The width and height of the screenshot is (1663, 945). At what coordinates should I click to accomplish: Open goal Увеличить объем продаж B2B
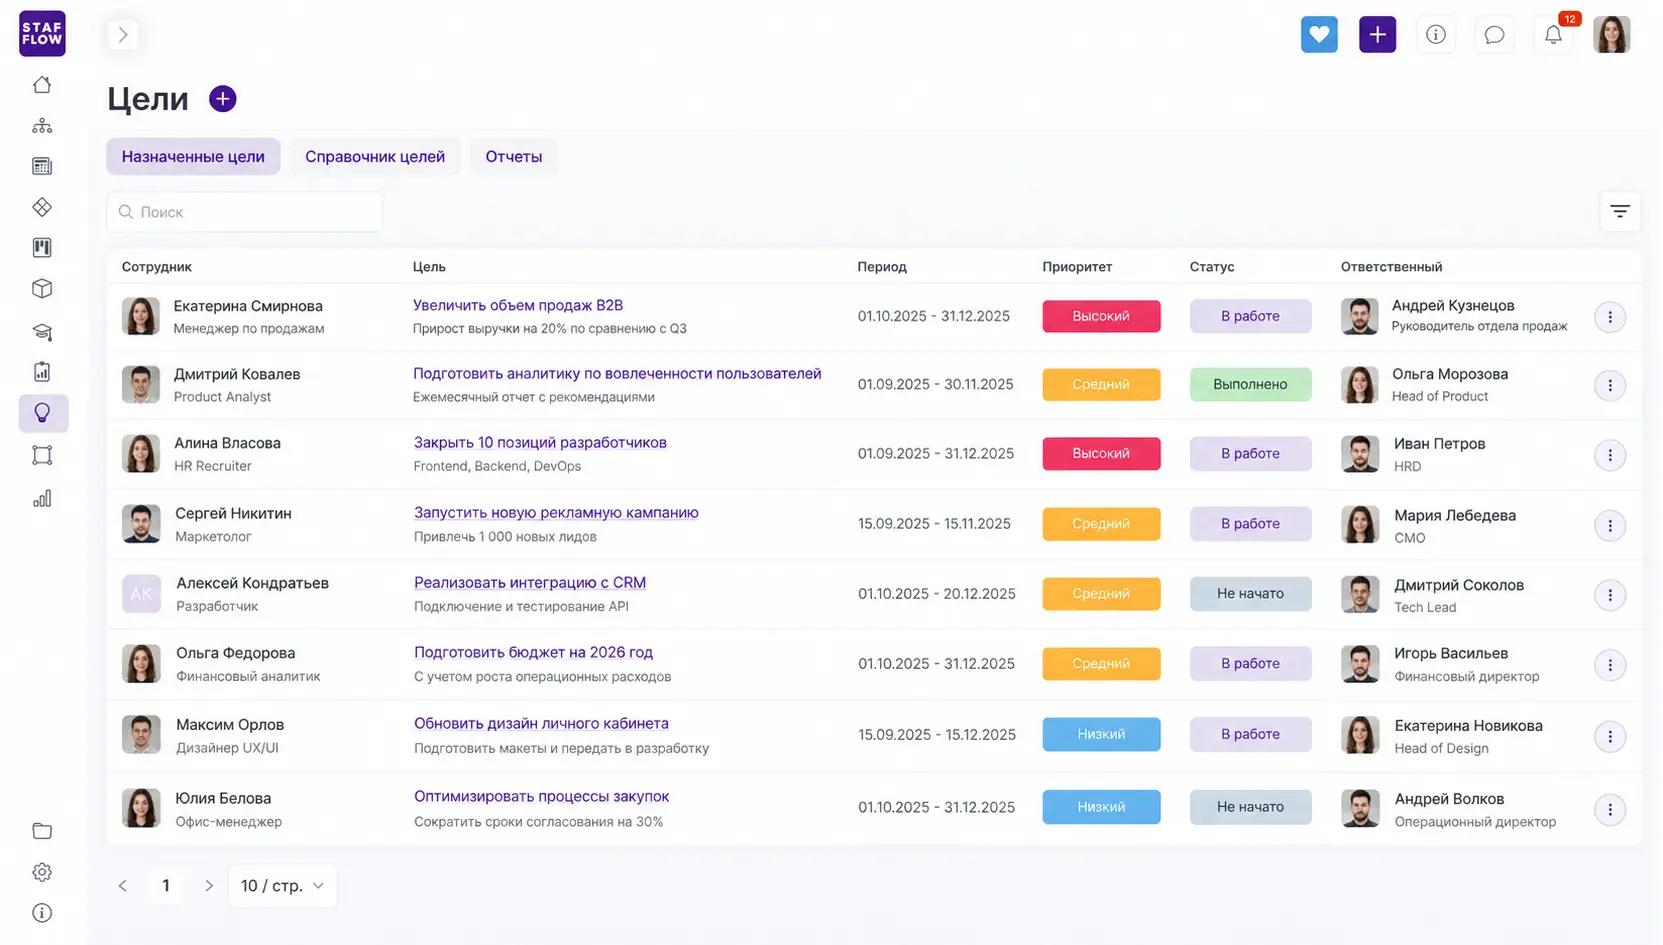(x=518, y=305)
